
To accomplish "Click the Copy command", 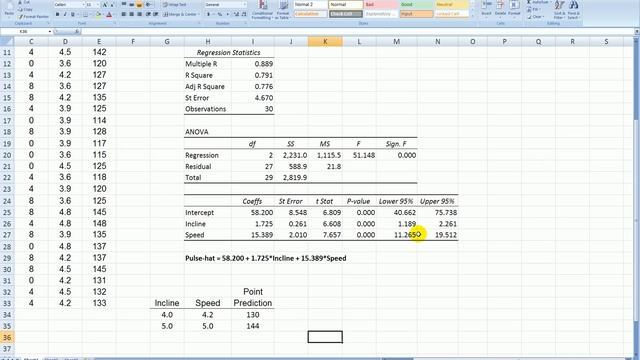I will click(x=26, y=9).
